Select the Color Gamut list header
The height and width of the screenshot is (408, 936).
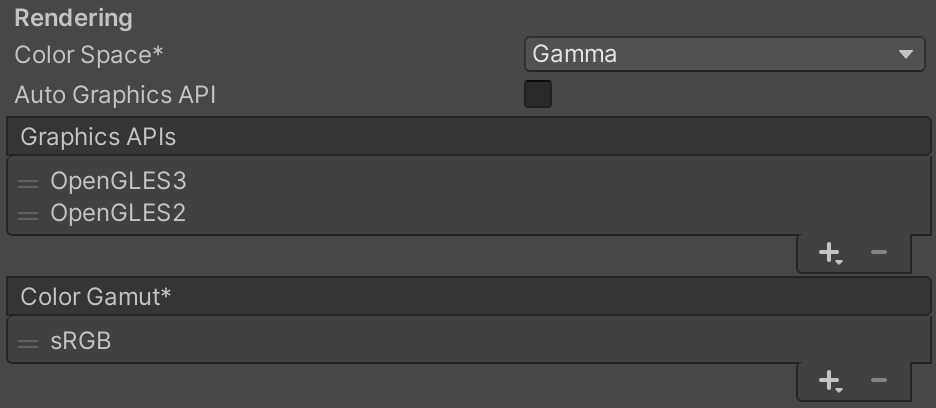pos(468,296)
